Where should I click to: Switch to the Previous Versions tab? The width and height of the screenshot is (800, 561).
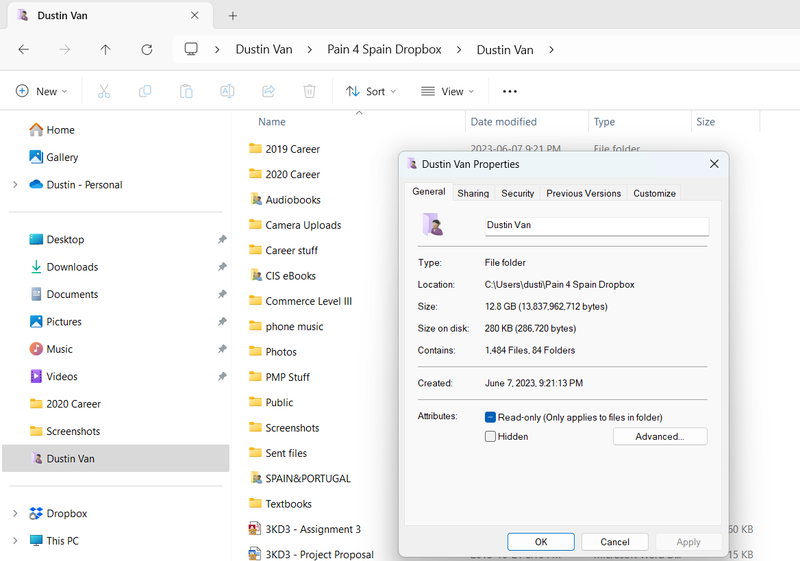coord(583,193)
